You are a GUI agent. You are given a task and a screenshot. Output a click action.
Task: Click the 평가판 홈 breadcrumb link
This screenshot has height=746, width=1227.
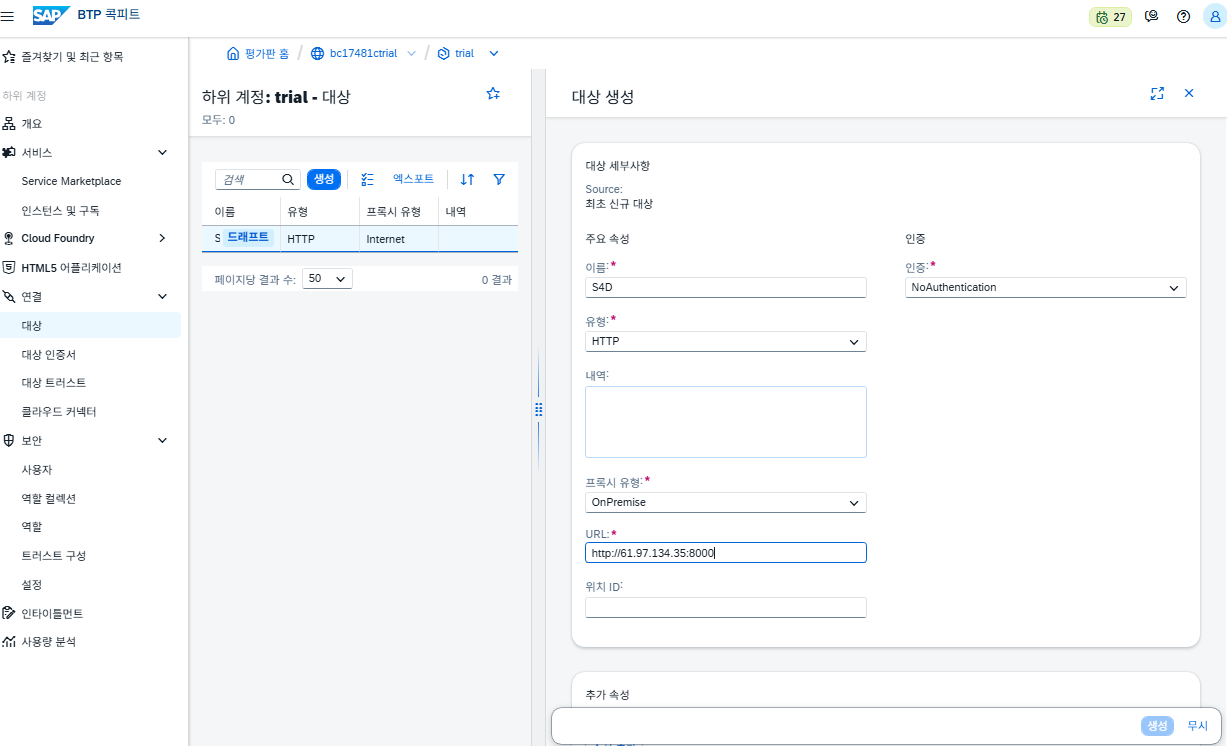pos(267,53)
